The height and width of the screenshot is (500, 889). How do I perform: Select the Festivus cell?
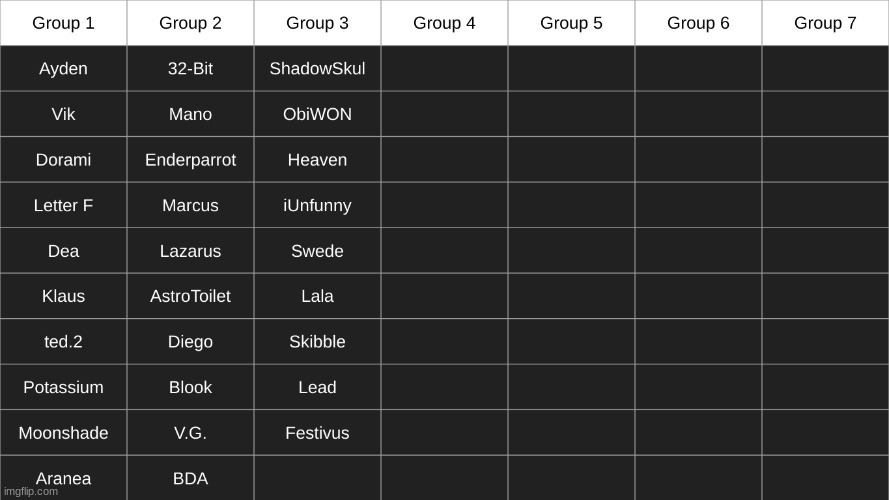pyautogui.click(x=317, y=433)
